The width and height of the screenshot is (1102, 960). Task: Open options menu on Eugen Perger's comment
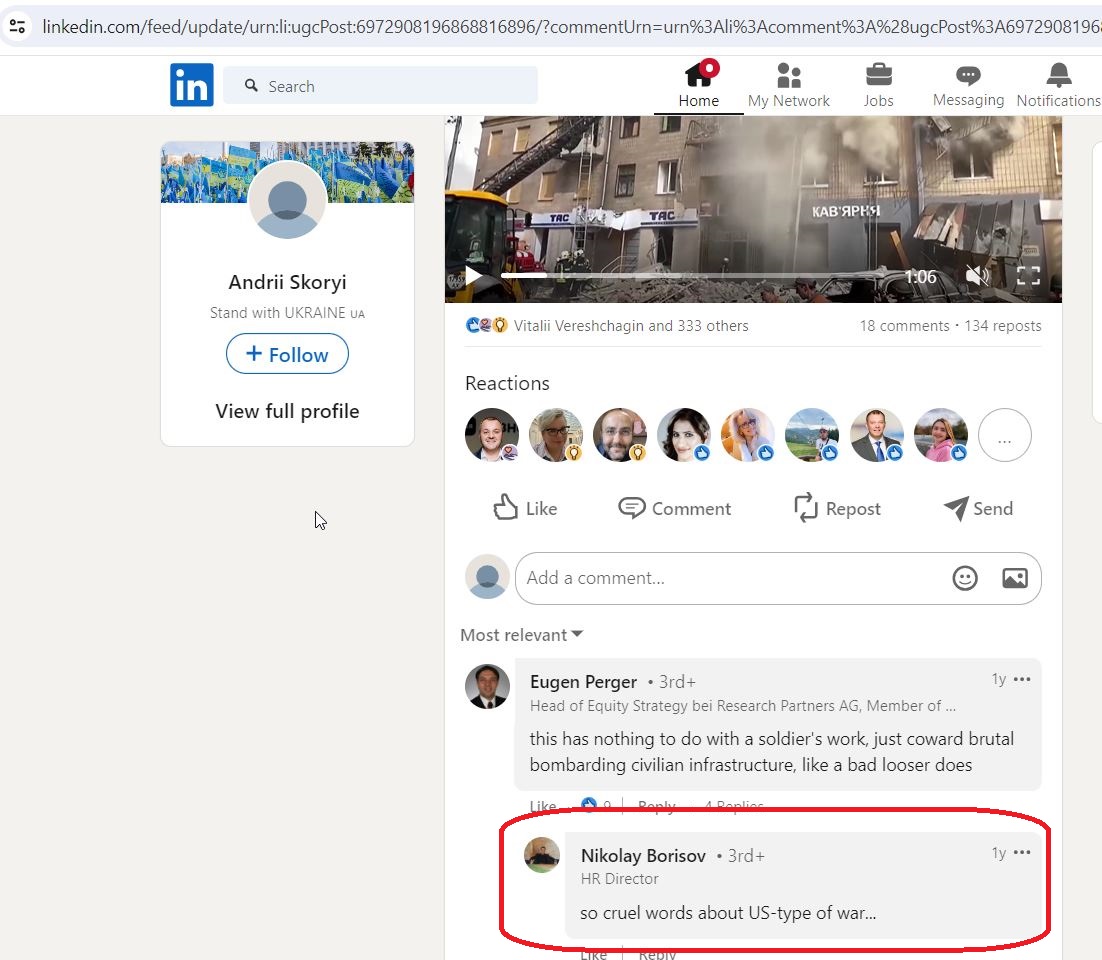point(1022,679)
